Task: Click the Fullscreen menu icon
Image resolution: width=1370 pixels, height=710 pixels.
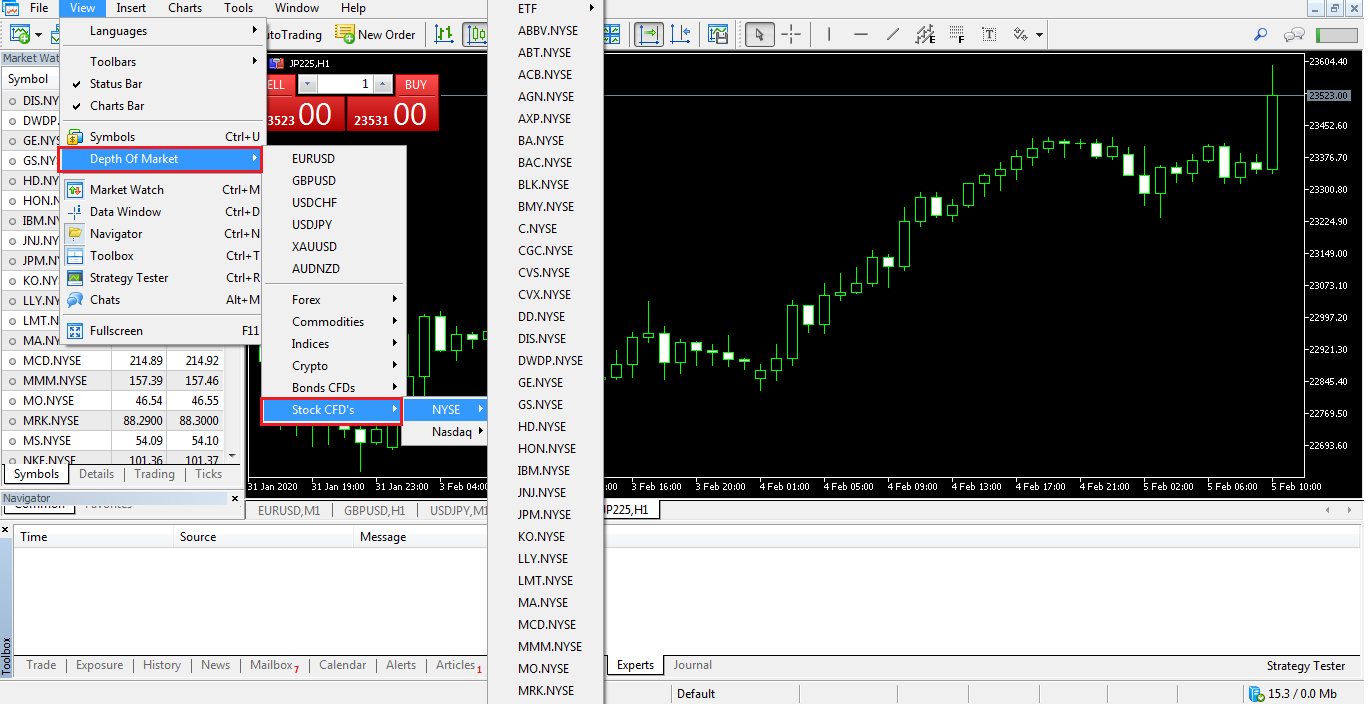Action: 75,331
